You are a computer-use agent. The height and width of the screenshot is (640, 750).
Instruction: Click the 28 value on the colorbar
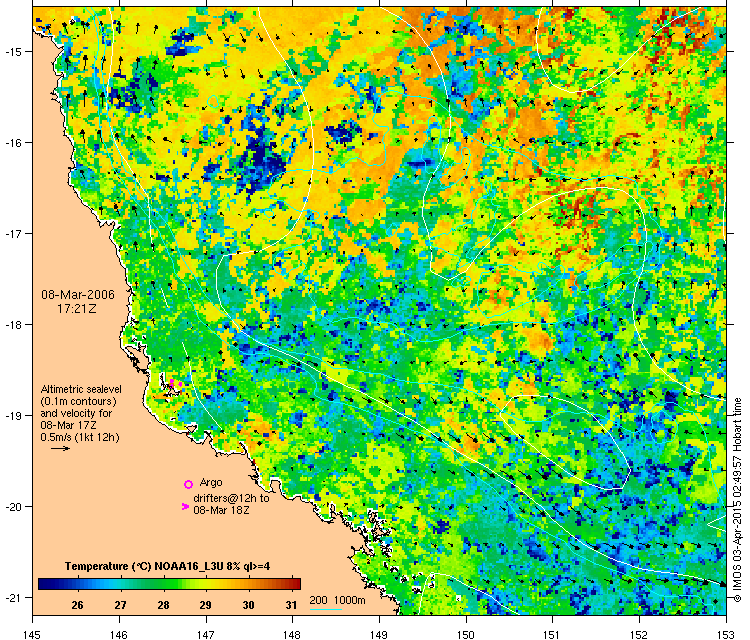coord(164,606)
